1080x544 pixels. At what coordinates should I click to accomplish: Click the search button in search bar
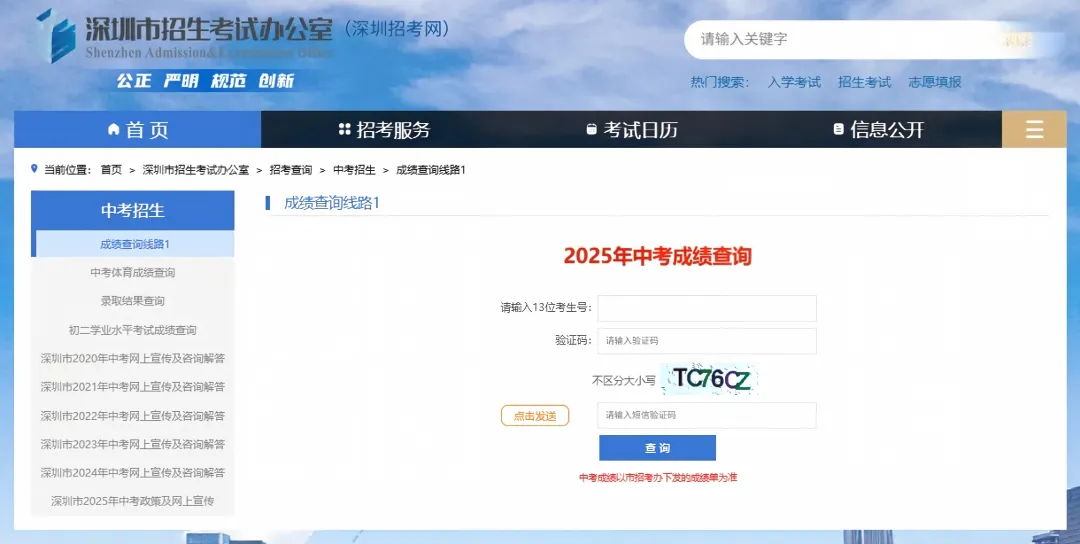tap(1019, 40)
